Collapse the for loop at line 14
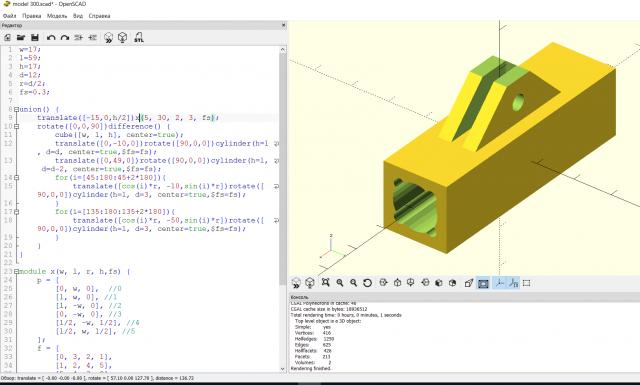Image resolution: width=640 pixels, height=385 pixels. point(16,178)
